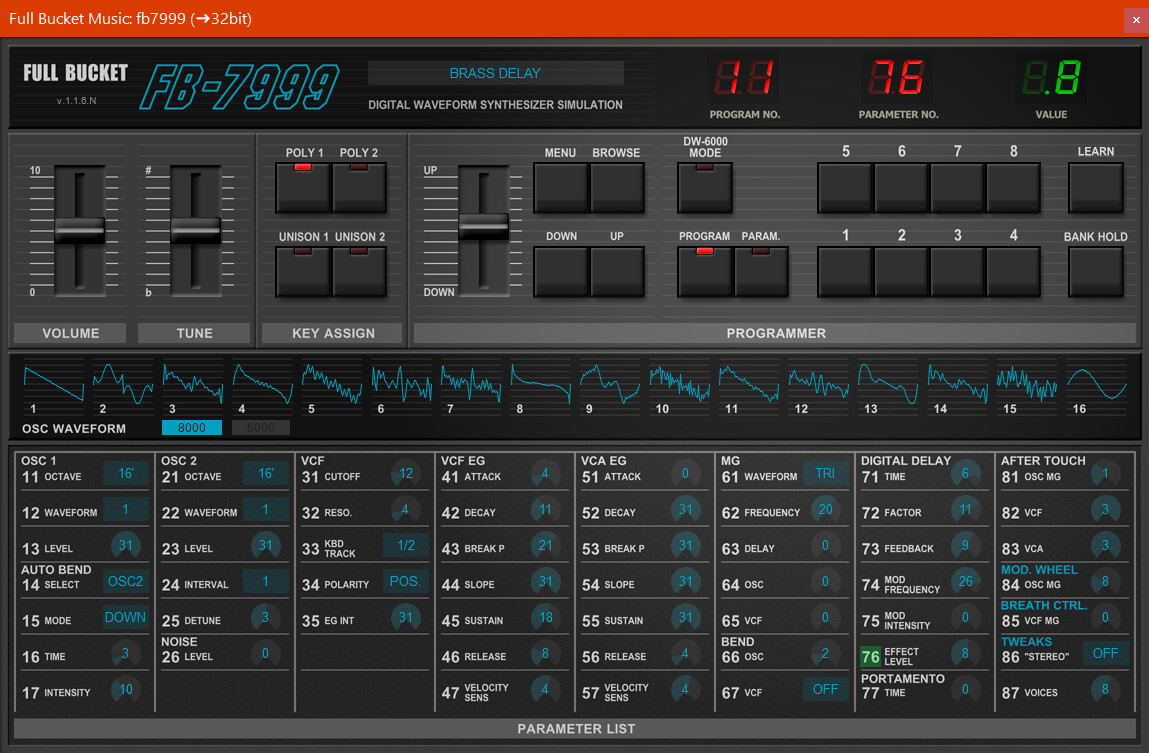Enable Poly 1 key assign mode
Screen dimensions: 1149x753
coord(303,188)
